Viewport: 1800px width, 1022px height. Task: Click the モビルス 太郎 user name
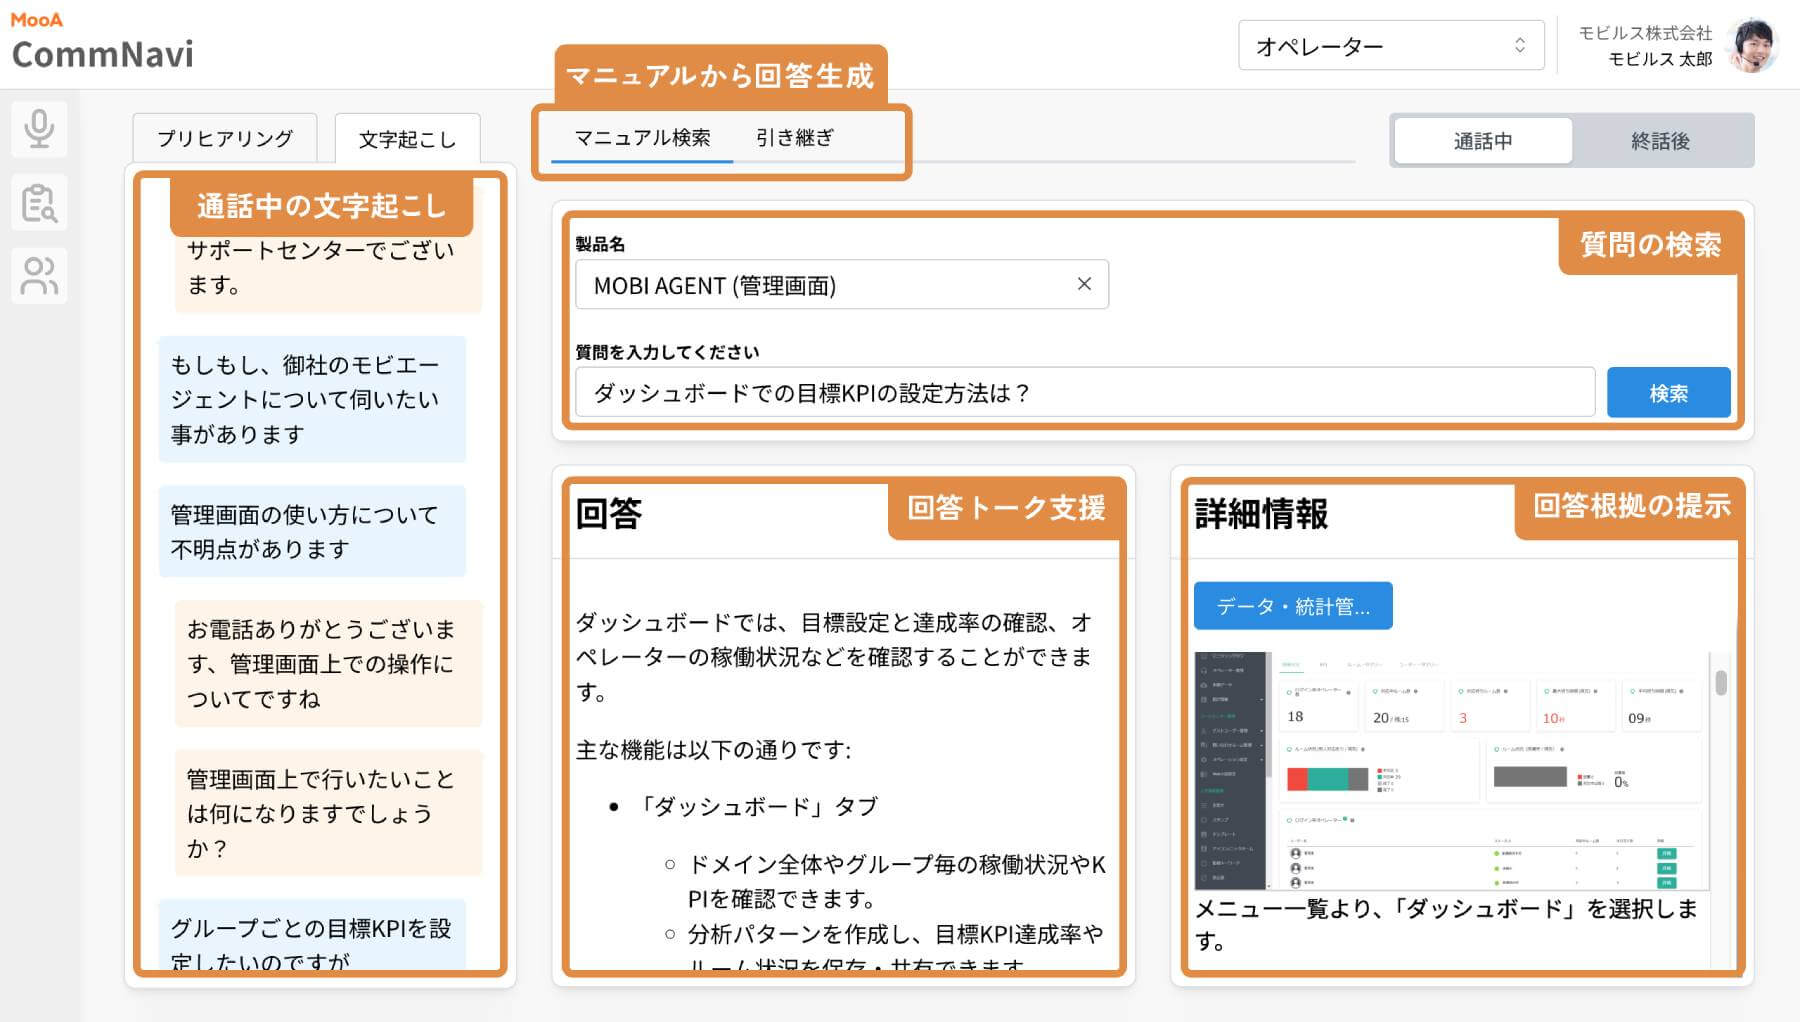[1659, 59]
